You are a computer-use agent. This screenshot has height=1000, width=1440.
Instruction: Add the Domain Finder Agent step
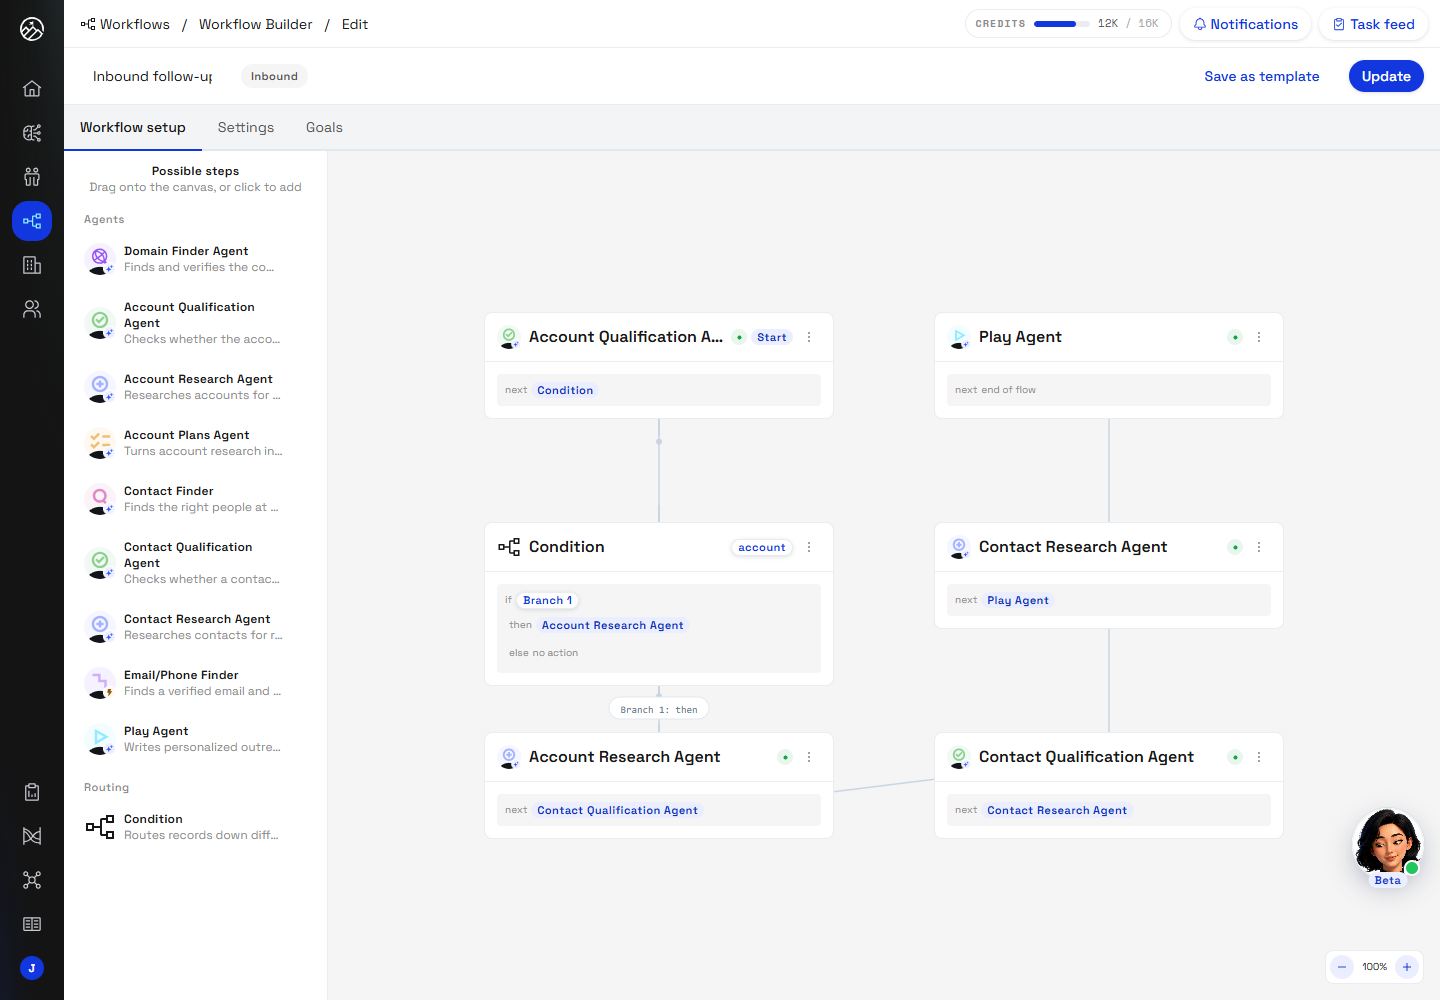point(196,259)
